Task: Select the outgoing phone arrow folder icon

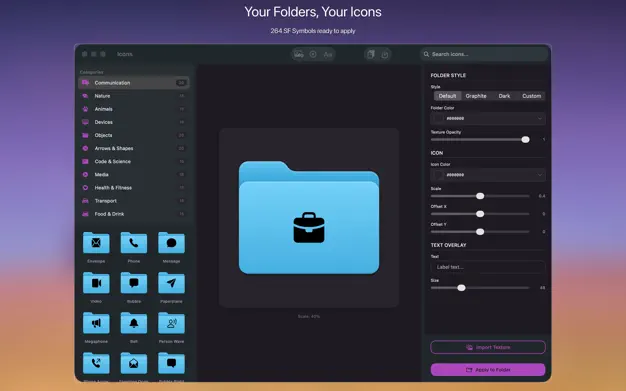Action: click(96, 363)
